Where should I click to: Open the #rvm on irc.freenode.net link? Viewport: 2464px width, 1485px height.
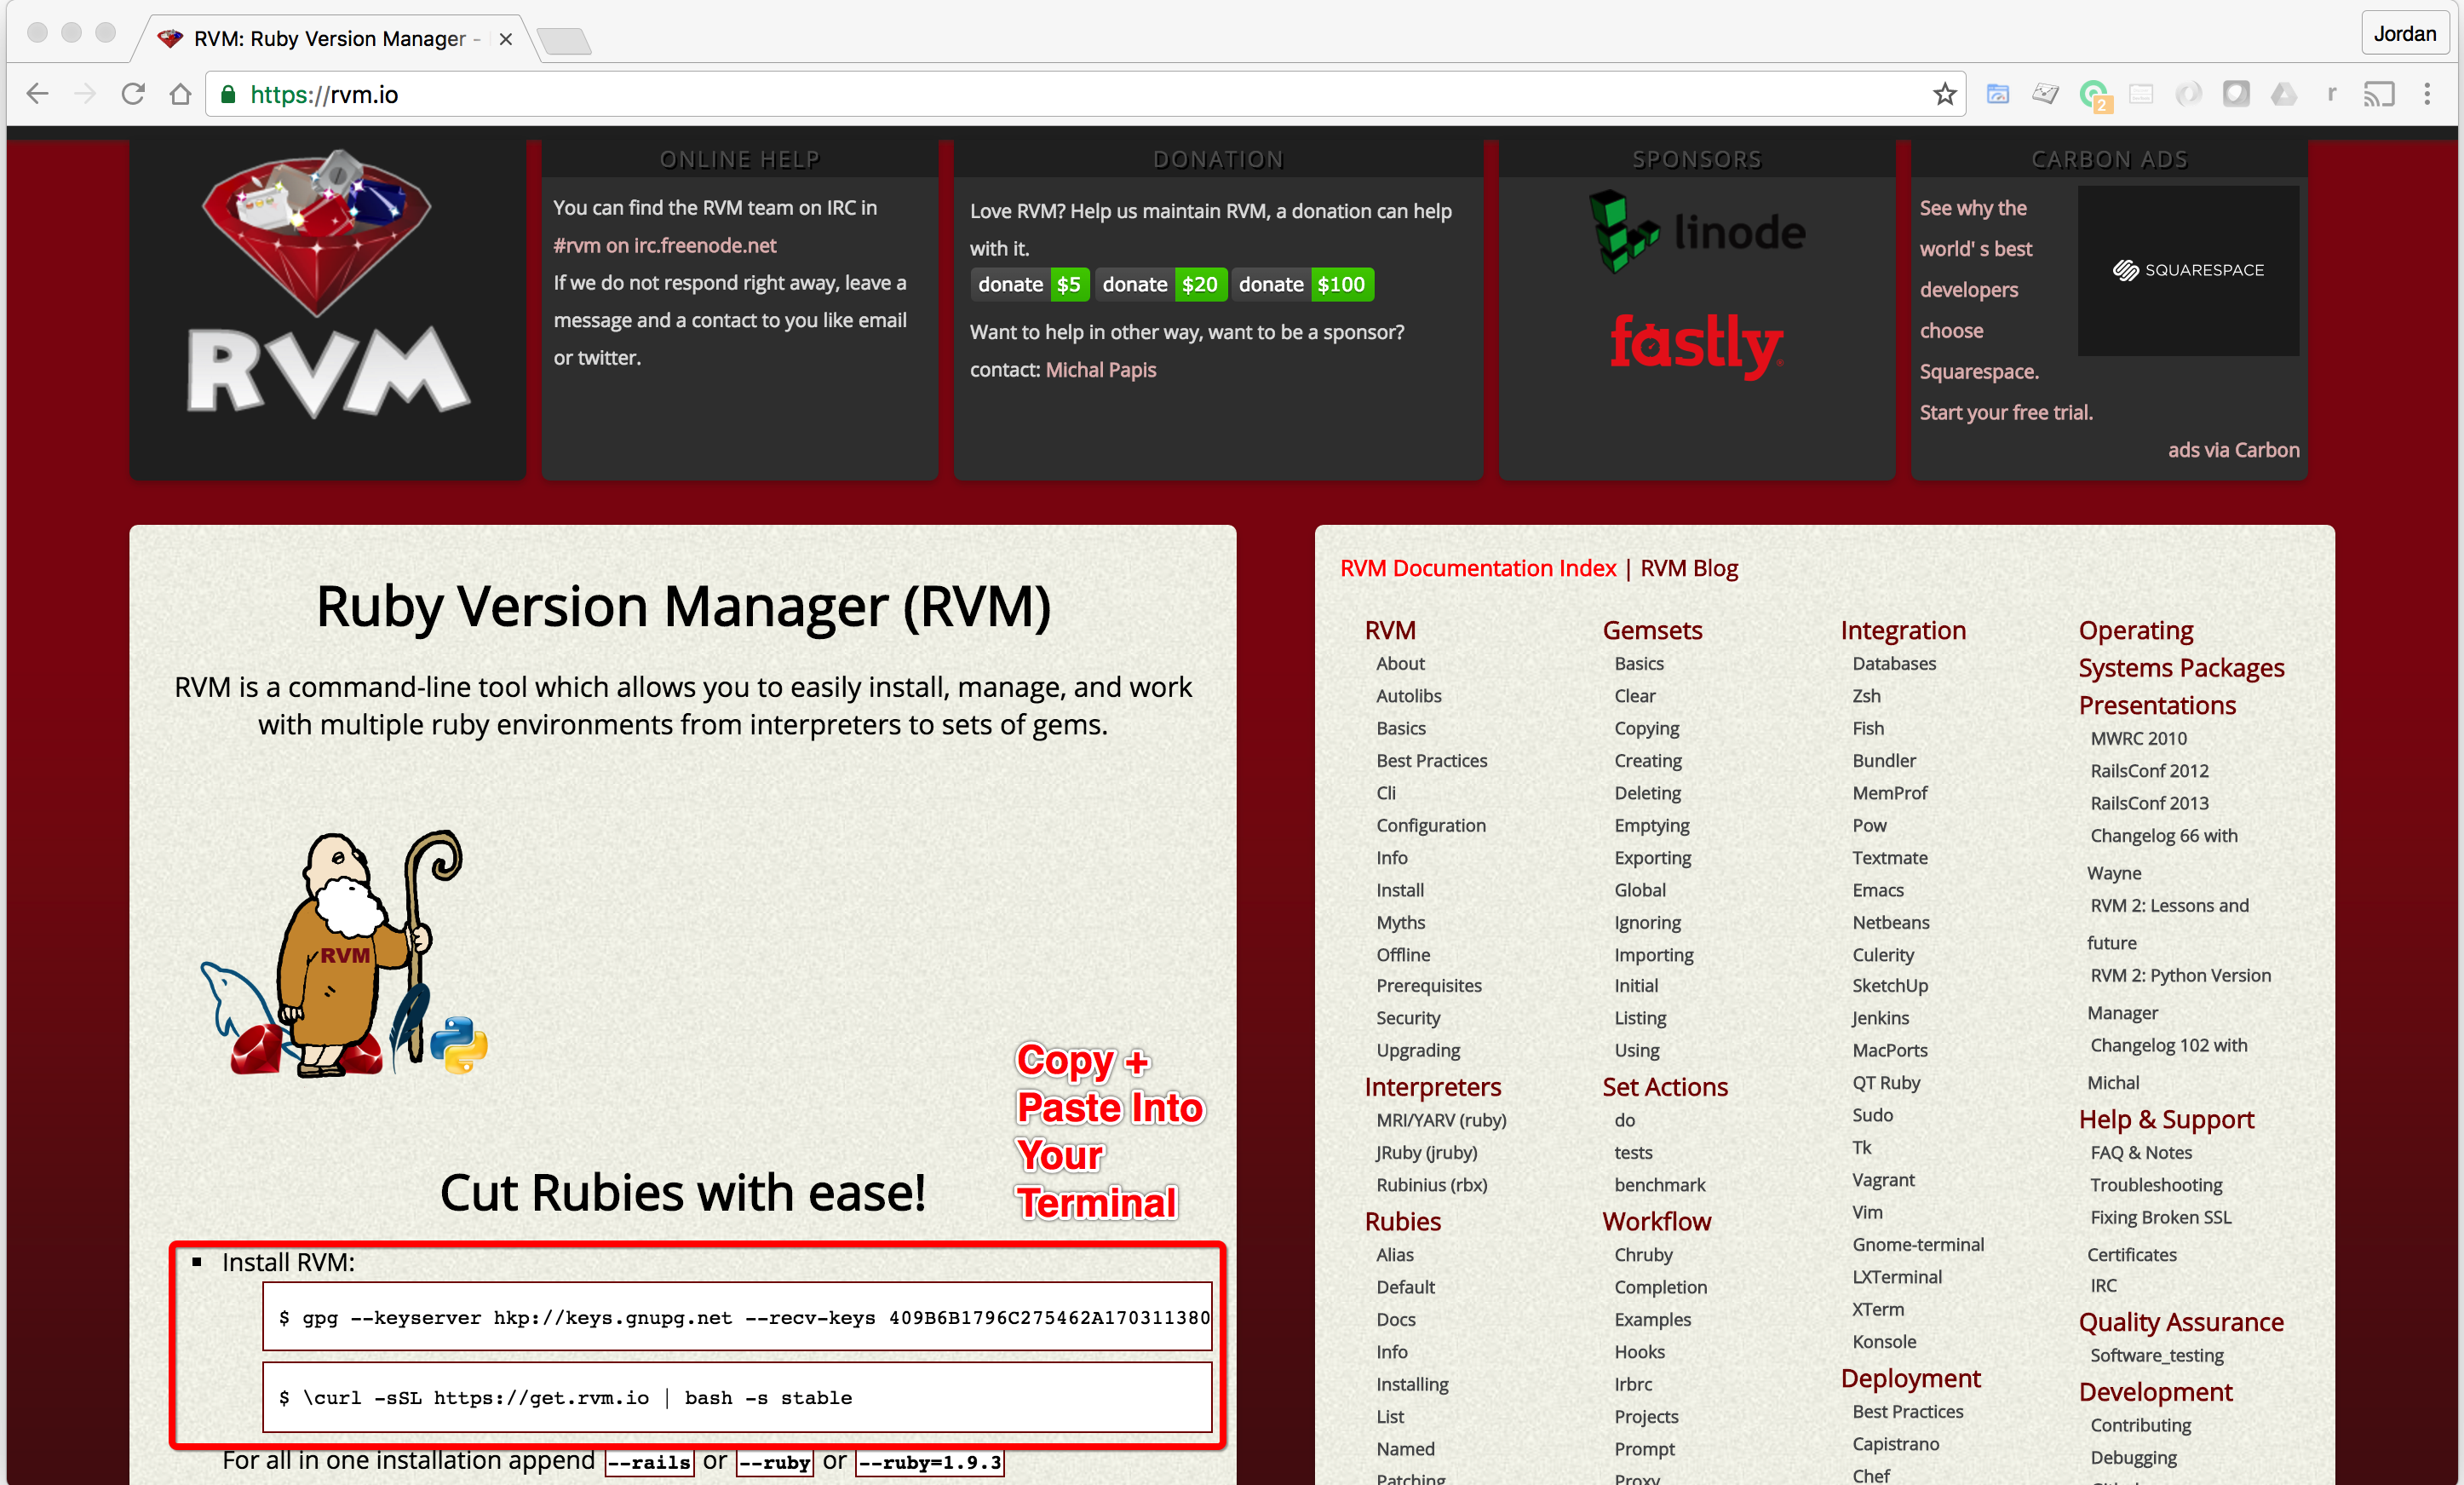click(x=665, y=245)
